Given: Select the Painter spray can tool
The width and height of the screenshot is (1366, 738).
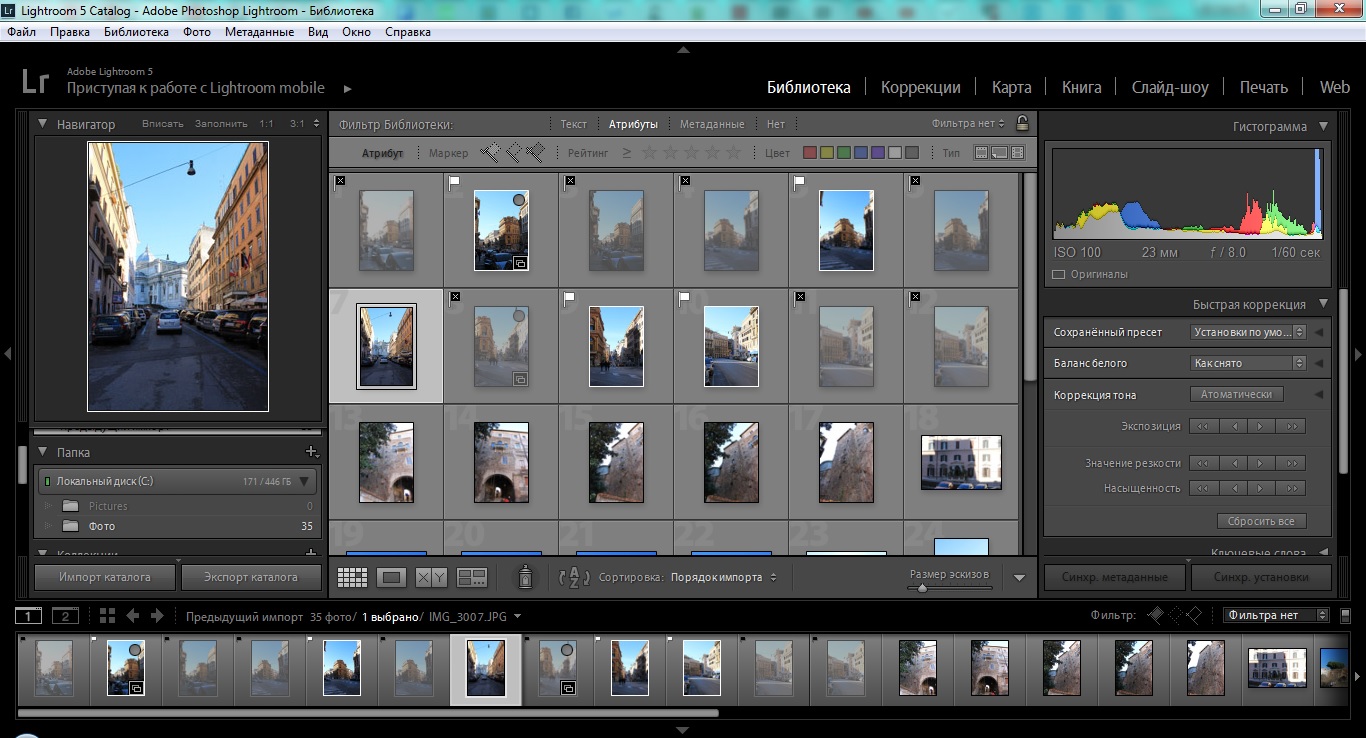Looking at the screenshot, I should (x=524, y=577).
